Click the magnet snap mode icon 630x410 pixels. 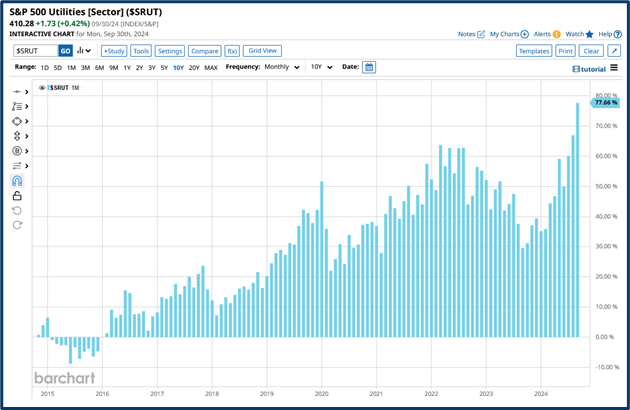tap(17, 181)
